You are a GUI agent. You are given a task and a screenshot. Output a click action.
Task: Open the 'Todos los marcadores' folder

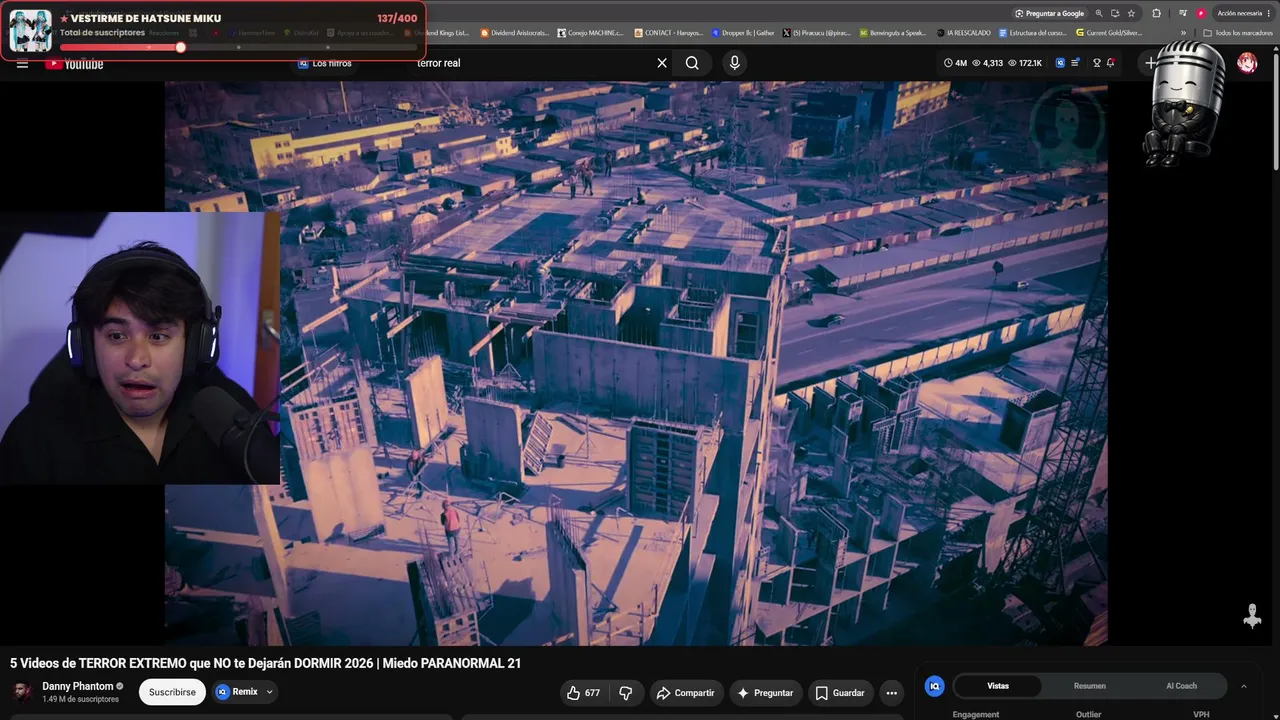(1238, 33)
